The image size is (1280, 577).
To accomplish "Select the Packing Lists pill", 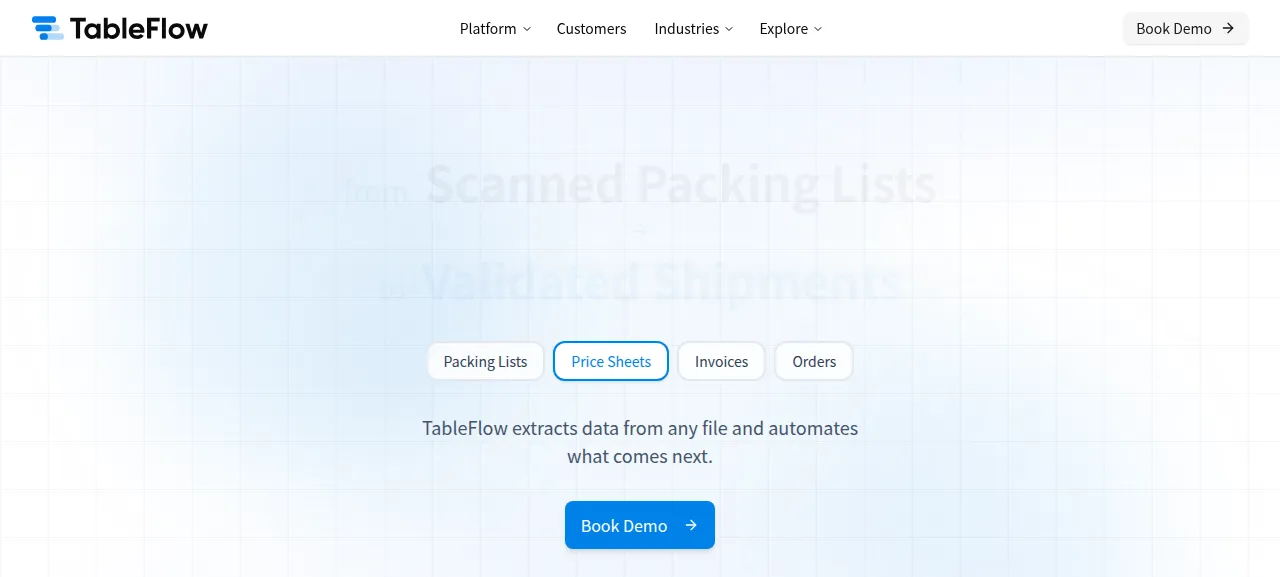I will (485, 361).
